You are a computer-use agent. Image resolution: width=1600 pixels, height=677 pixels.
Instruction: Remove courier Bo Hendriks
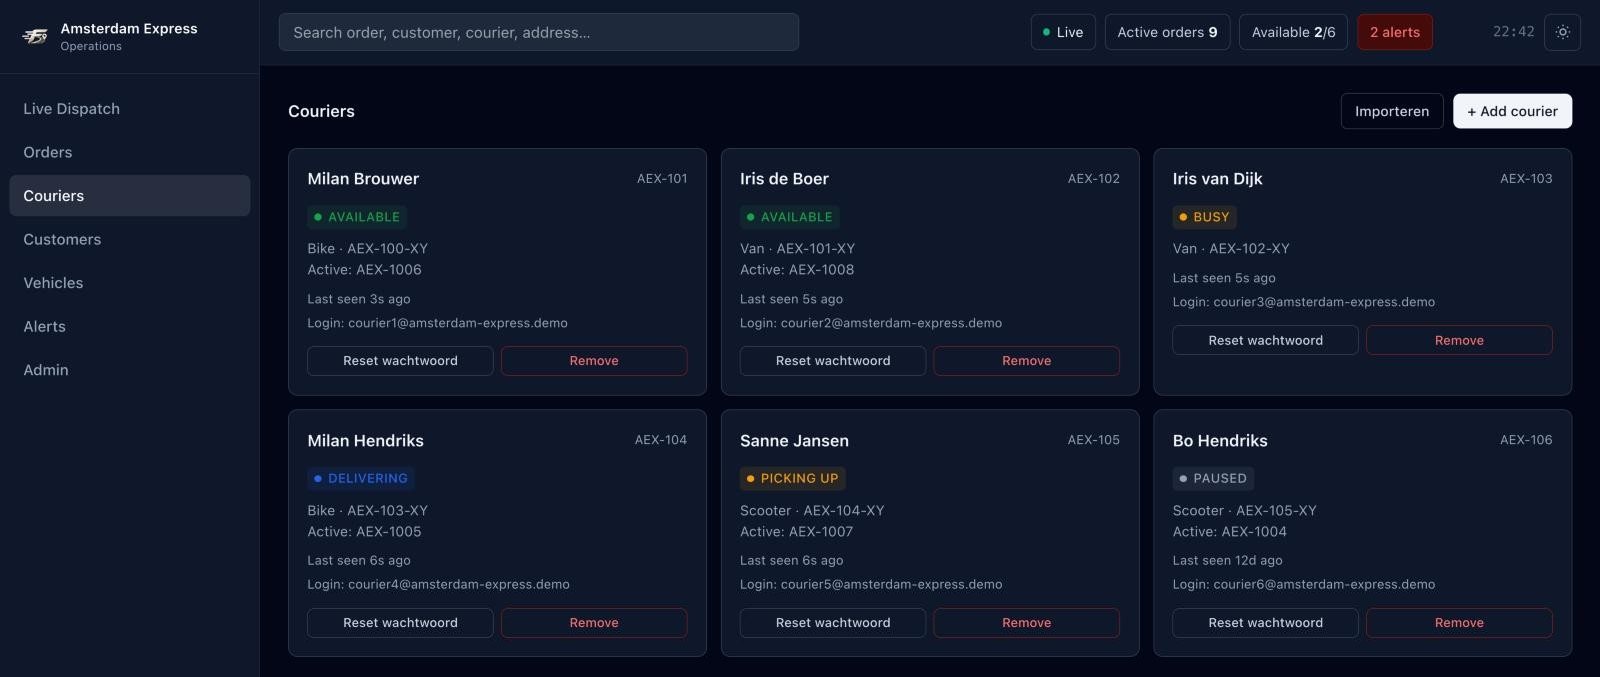click(x=1459, y=623)
